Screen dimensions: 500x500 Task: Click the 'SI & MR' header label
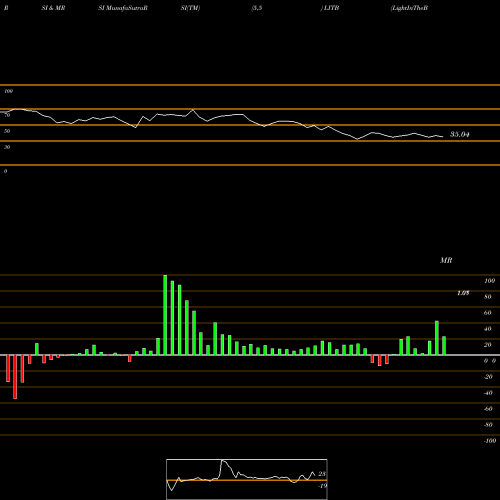click(53, 8)
